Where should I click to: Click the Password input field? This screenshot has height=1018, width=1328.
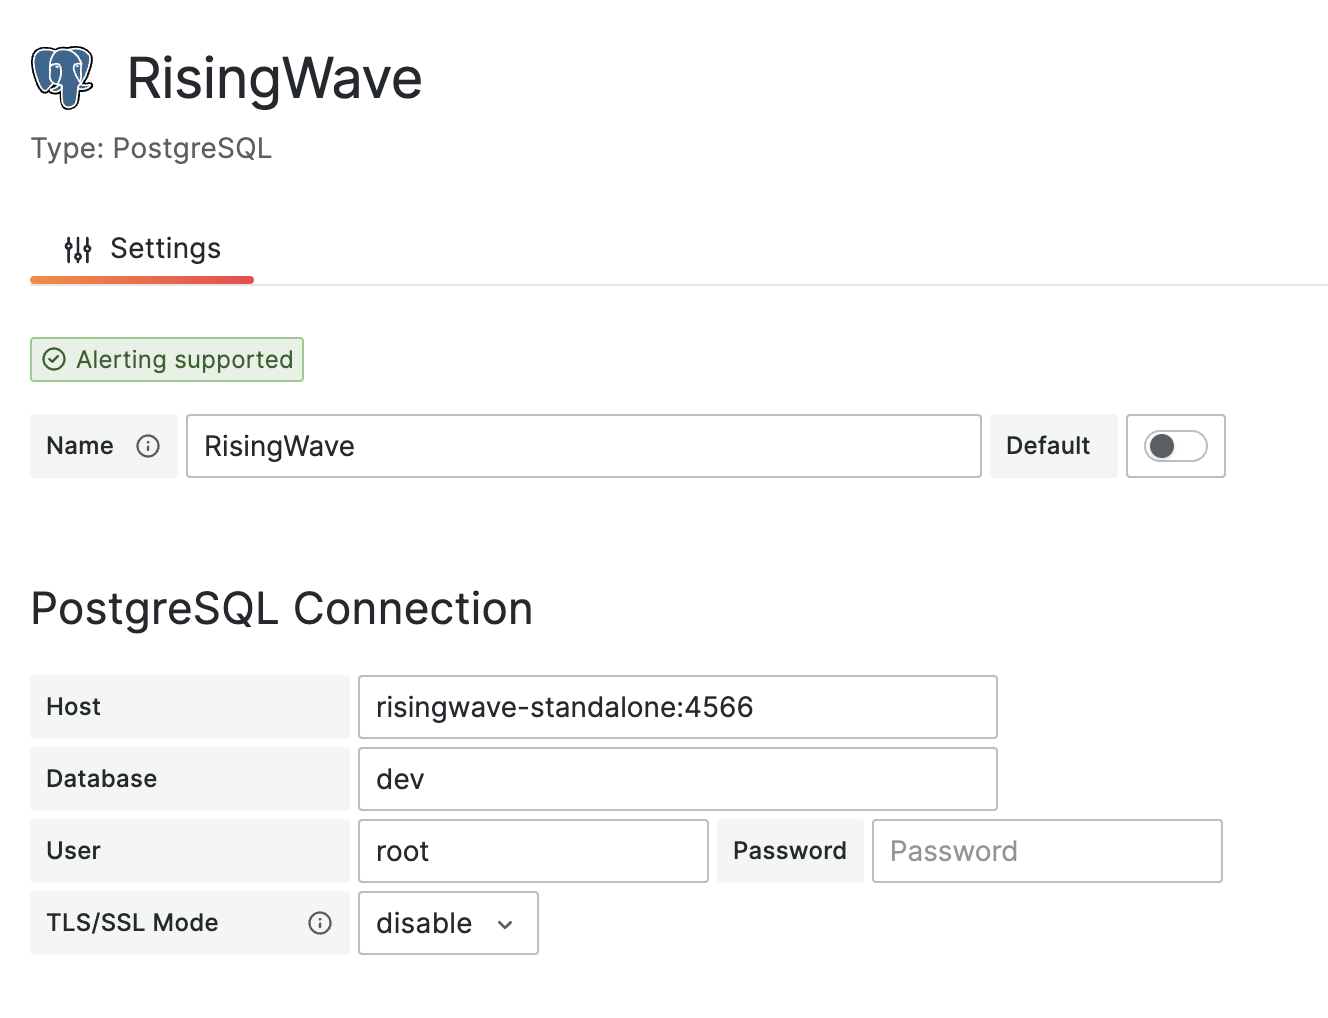1047,851
